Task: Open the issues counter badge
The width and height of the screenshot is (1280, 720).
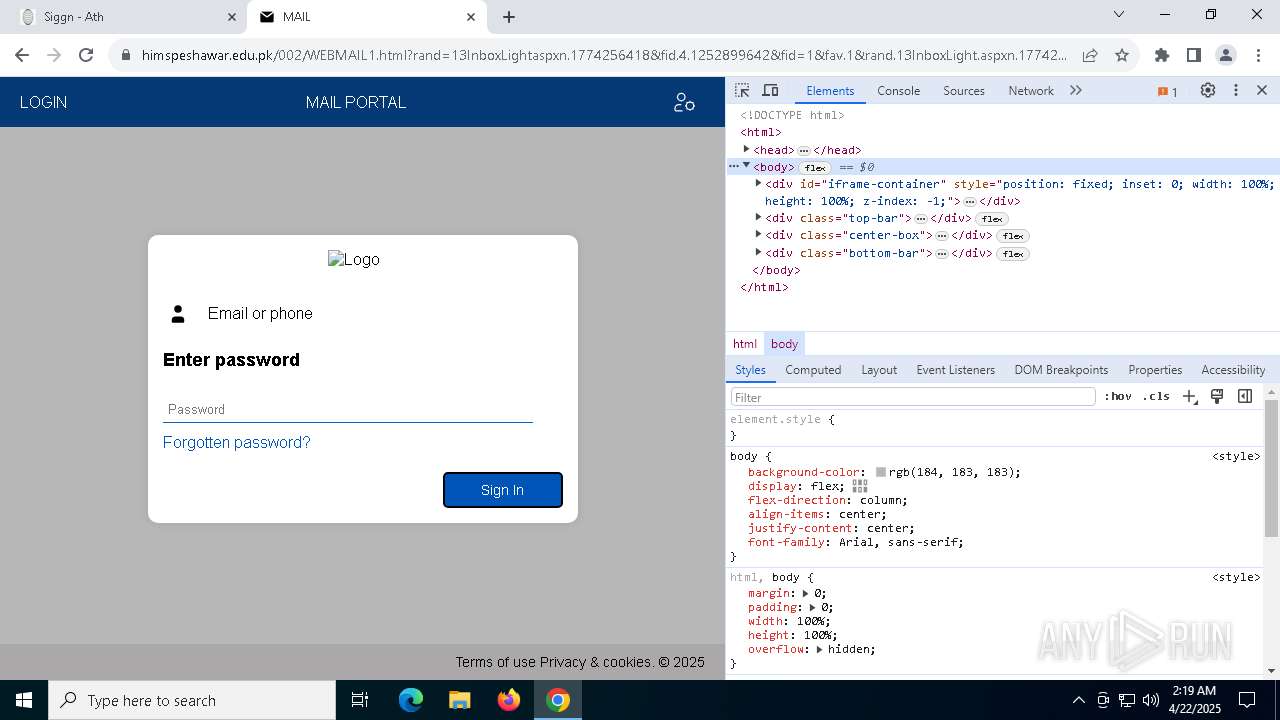Action: pos(1167,91)
